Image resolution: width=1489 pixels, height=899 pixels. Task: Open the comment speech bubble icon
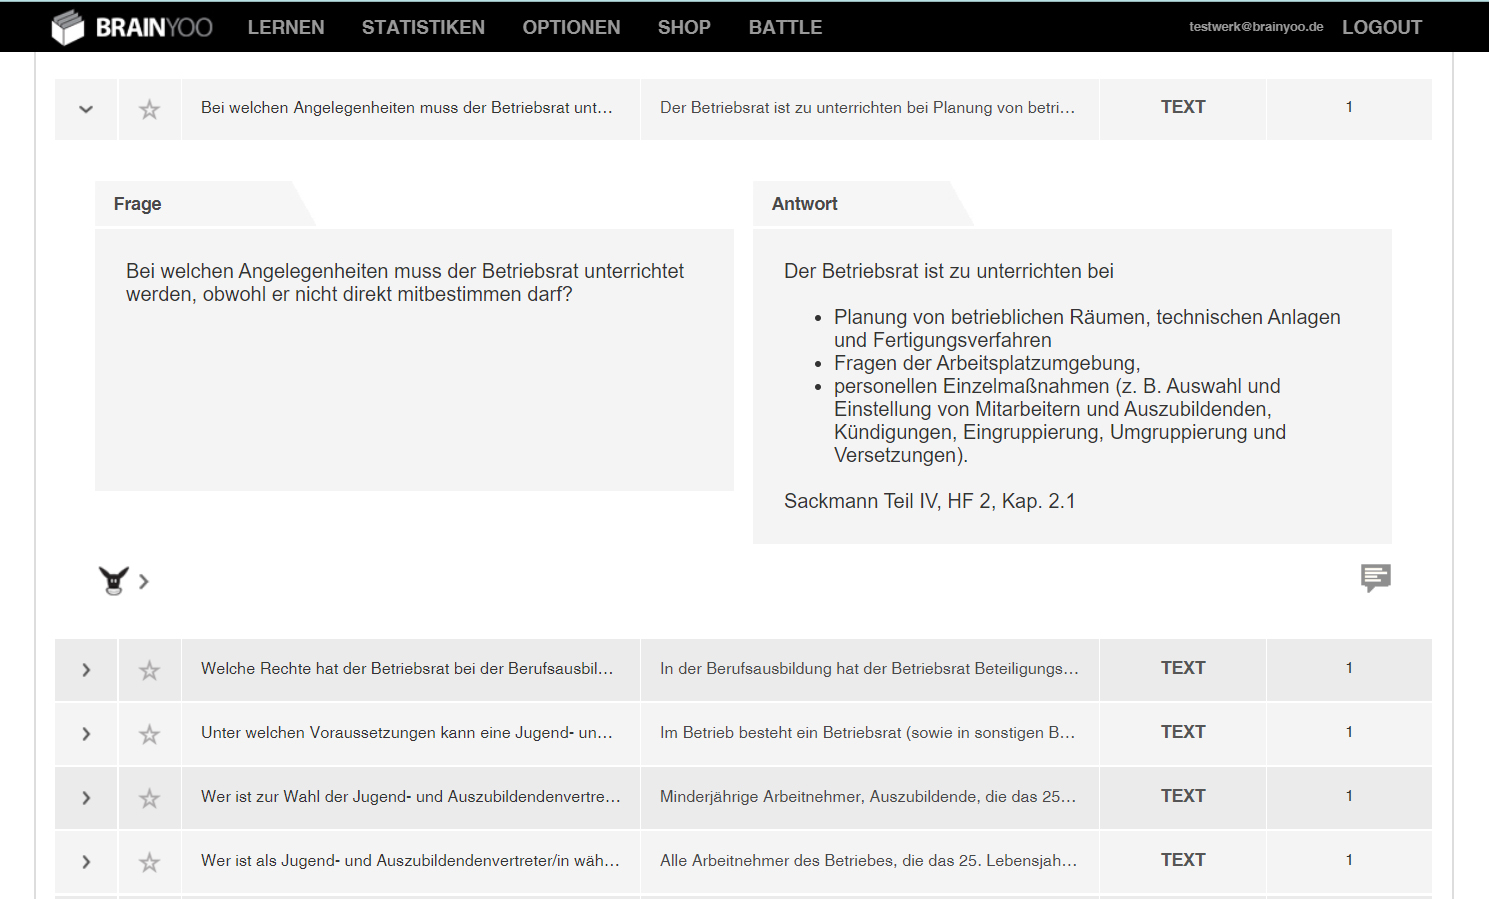coord(1375,577)
